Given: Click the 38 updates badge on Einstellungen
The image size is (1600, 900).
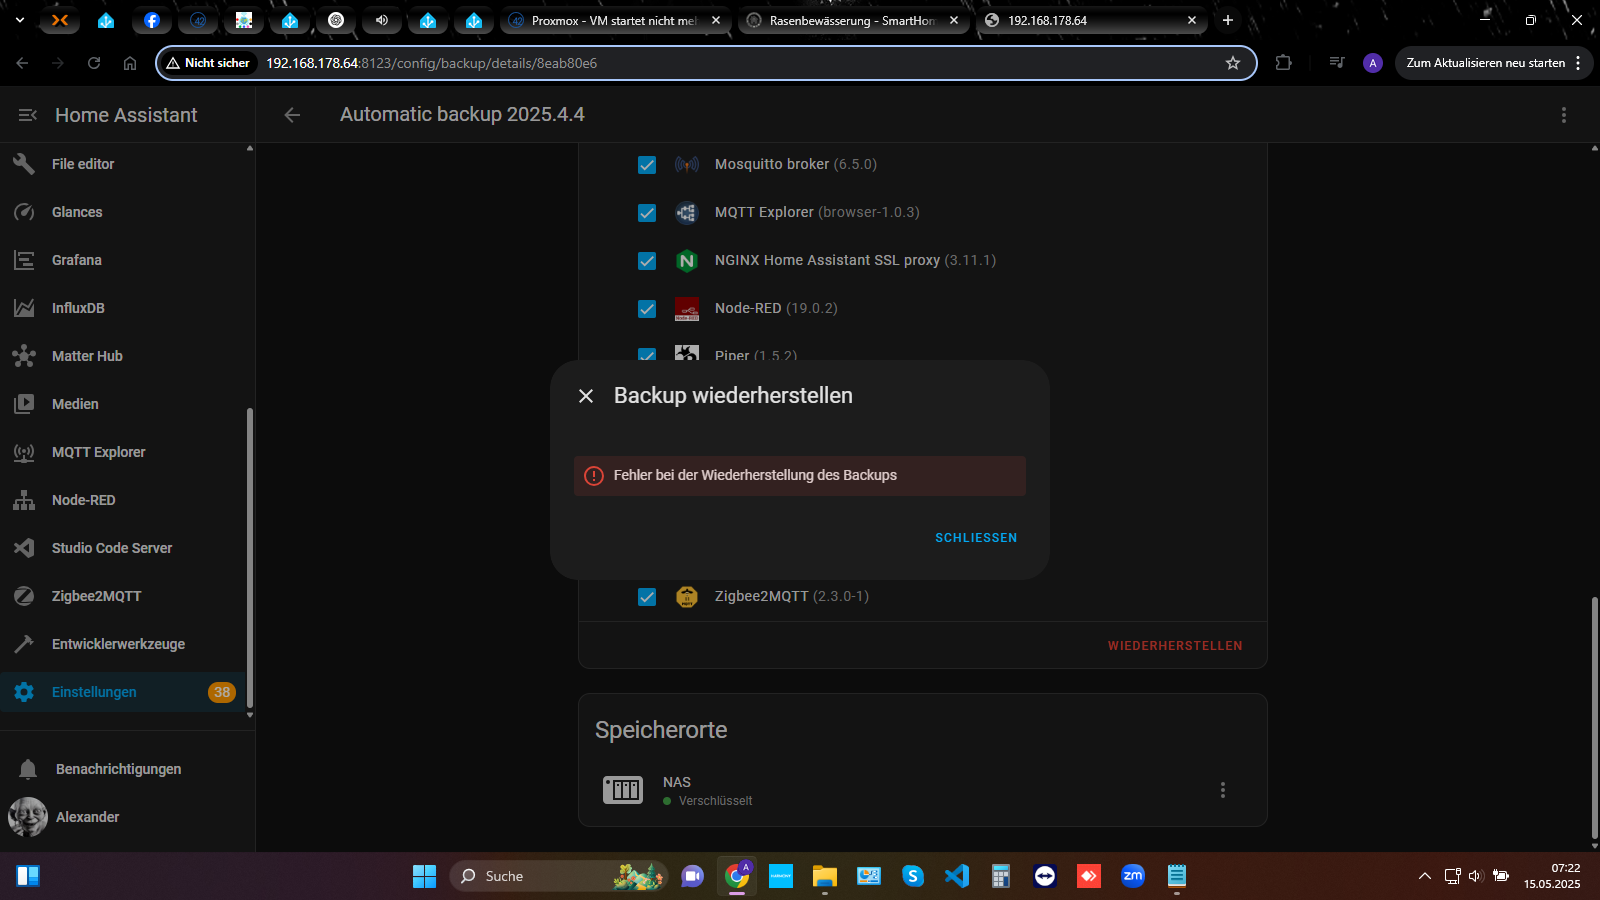Looking at the screenshot, I should coord(222,692).
